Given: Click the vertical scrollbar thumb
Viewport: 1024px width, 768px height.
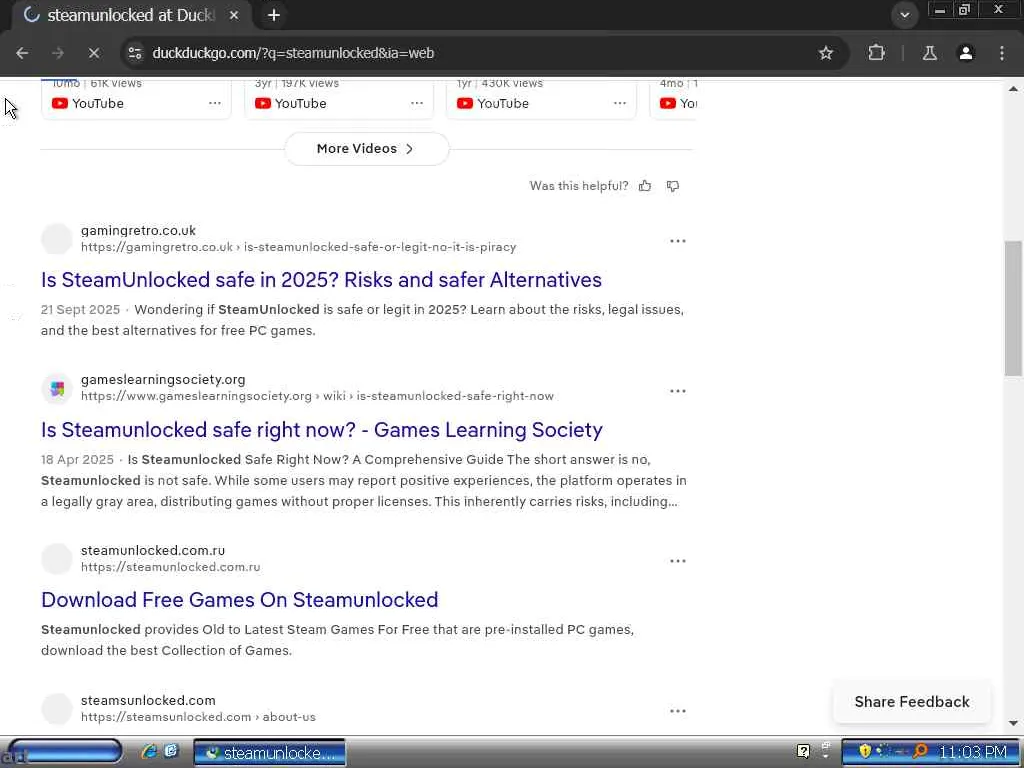Looking at the screenshot, I should pyautogui.click(x=1013, y=308).
